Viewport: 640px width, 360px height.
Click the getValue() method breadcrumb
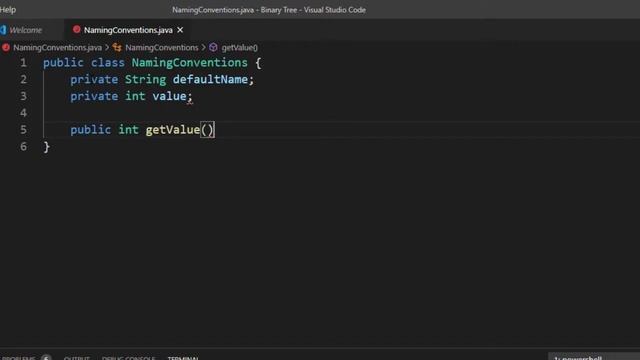pos(240,48)
